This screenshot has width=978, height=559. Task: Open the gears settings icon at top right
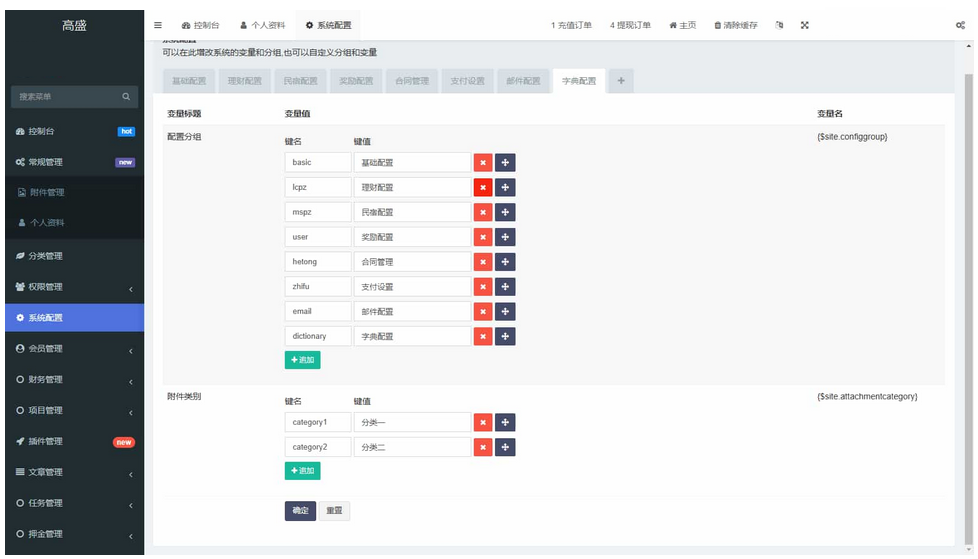(960, 25)
